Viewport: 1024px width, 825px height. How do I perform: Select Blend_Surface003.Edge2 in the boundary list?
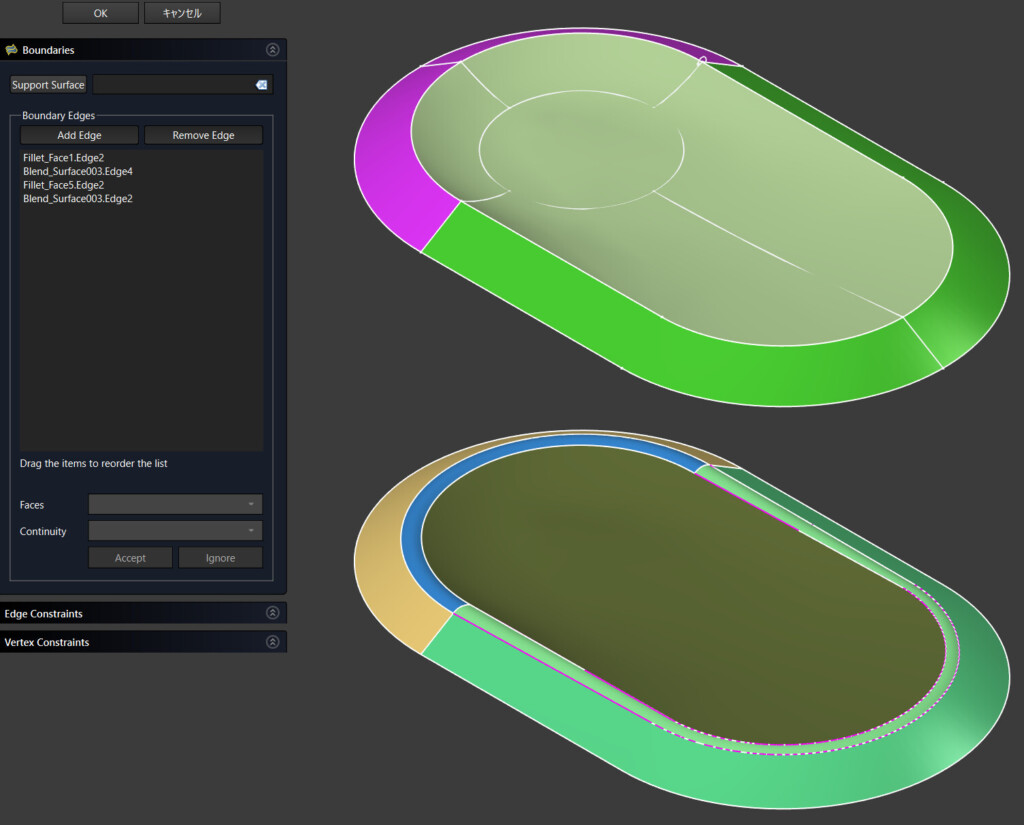click(78, 199)
